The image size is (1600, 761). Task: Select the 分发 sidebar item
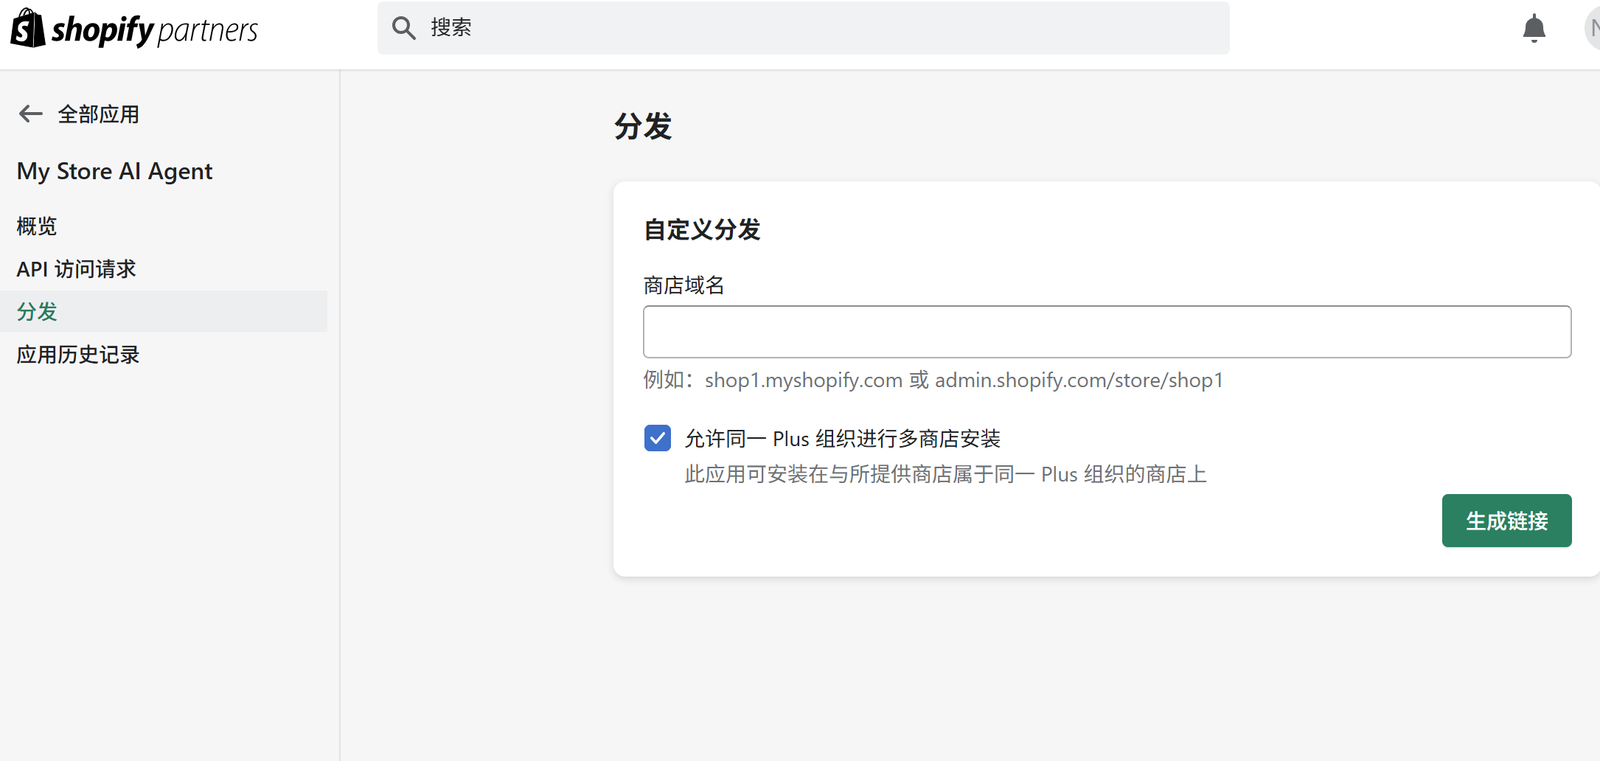click(164, 311)
